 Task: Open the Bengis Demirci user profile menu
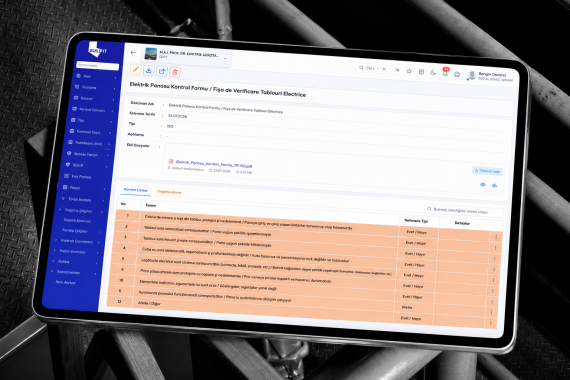click(x=491, y=76)
